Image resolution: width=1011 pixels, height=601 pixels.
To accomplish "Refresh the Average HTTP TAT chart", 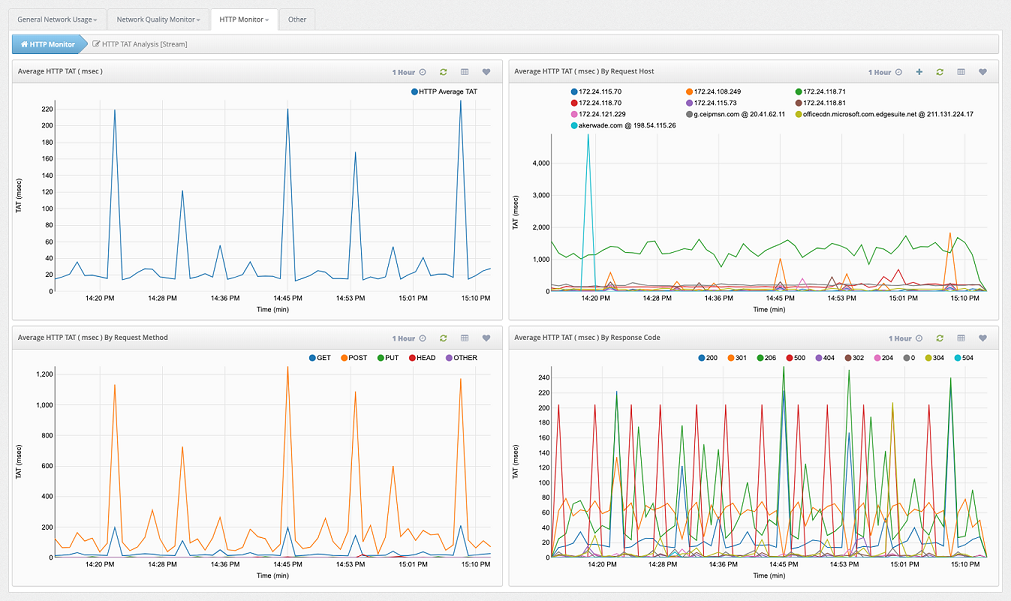I will pyautogui.click(x=443, y=72).
